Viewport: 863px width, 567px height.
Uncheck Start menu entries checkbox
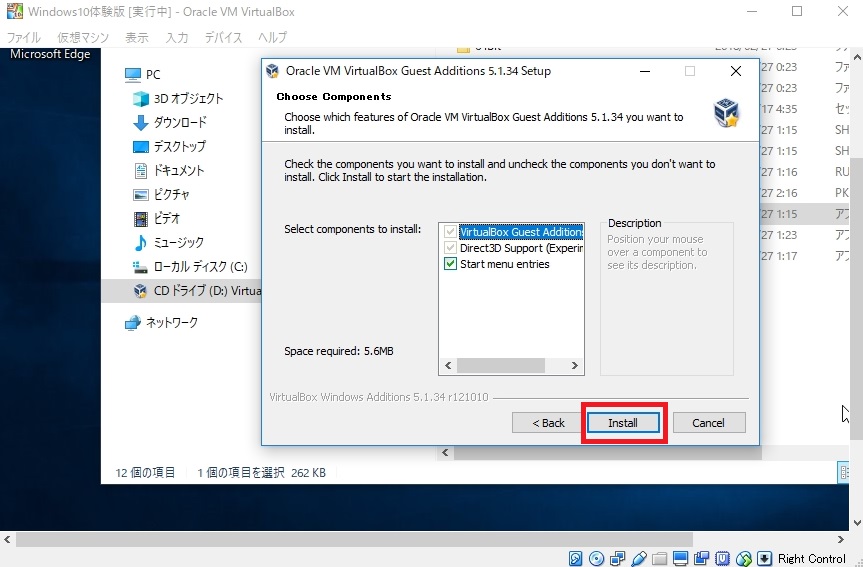[x=450, y=264]
